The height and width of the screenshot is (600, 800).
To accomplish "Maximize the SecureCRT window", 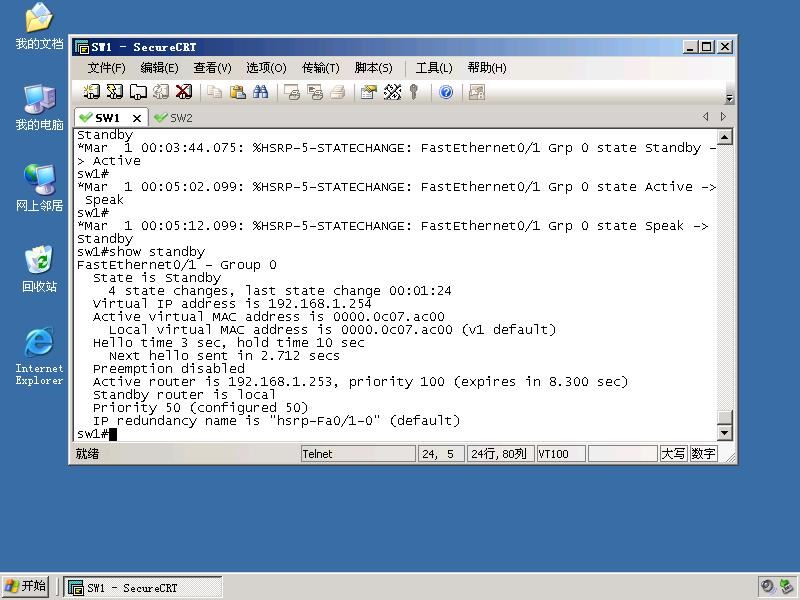I will pos(706,47).
